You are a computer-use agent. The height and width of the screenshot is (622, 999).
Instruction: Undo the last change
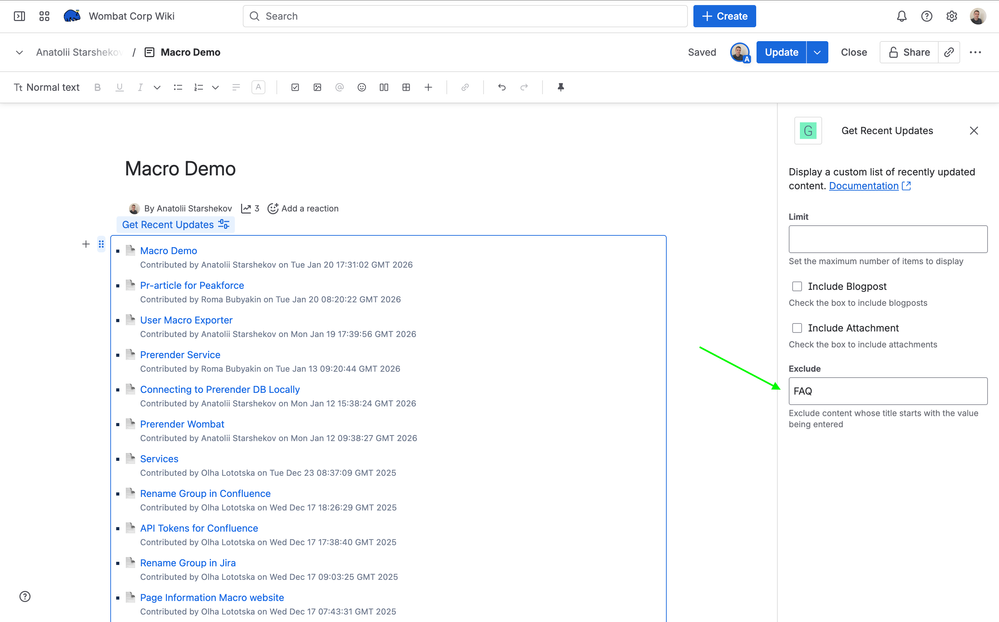pyautogui.click(x=502, y=87)
